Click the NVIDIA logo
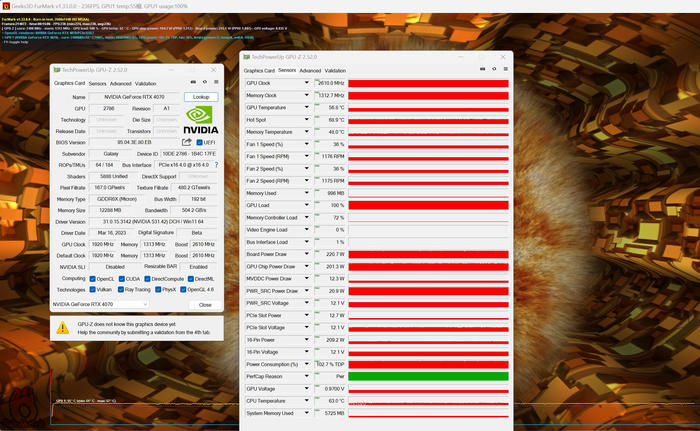 200,120
